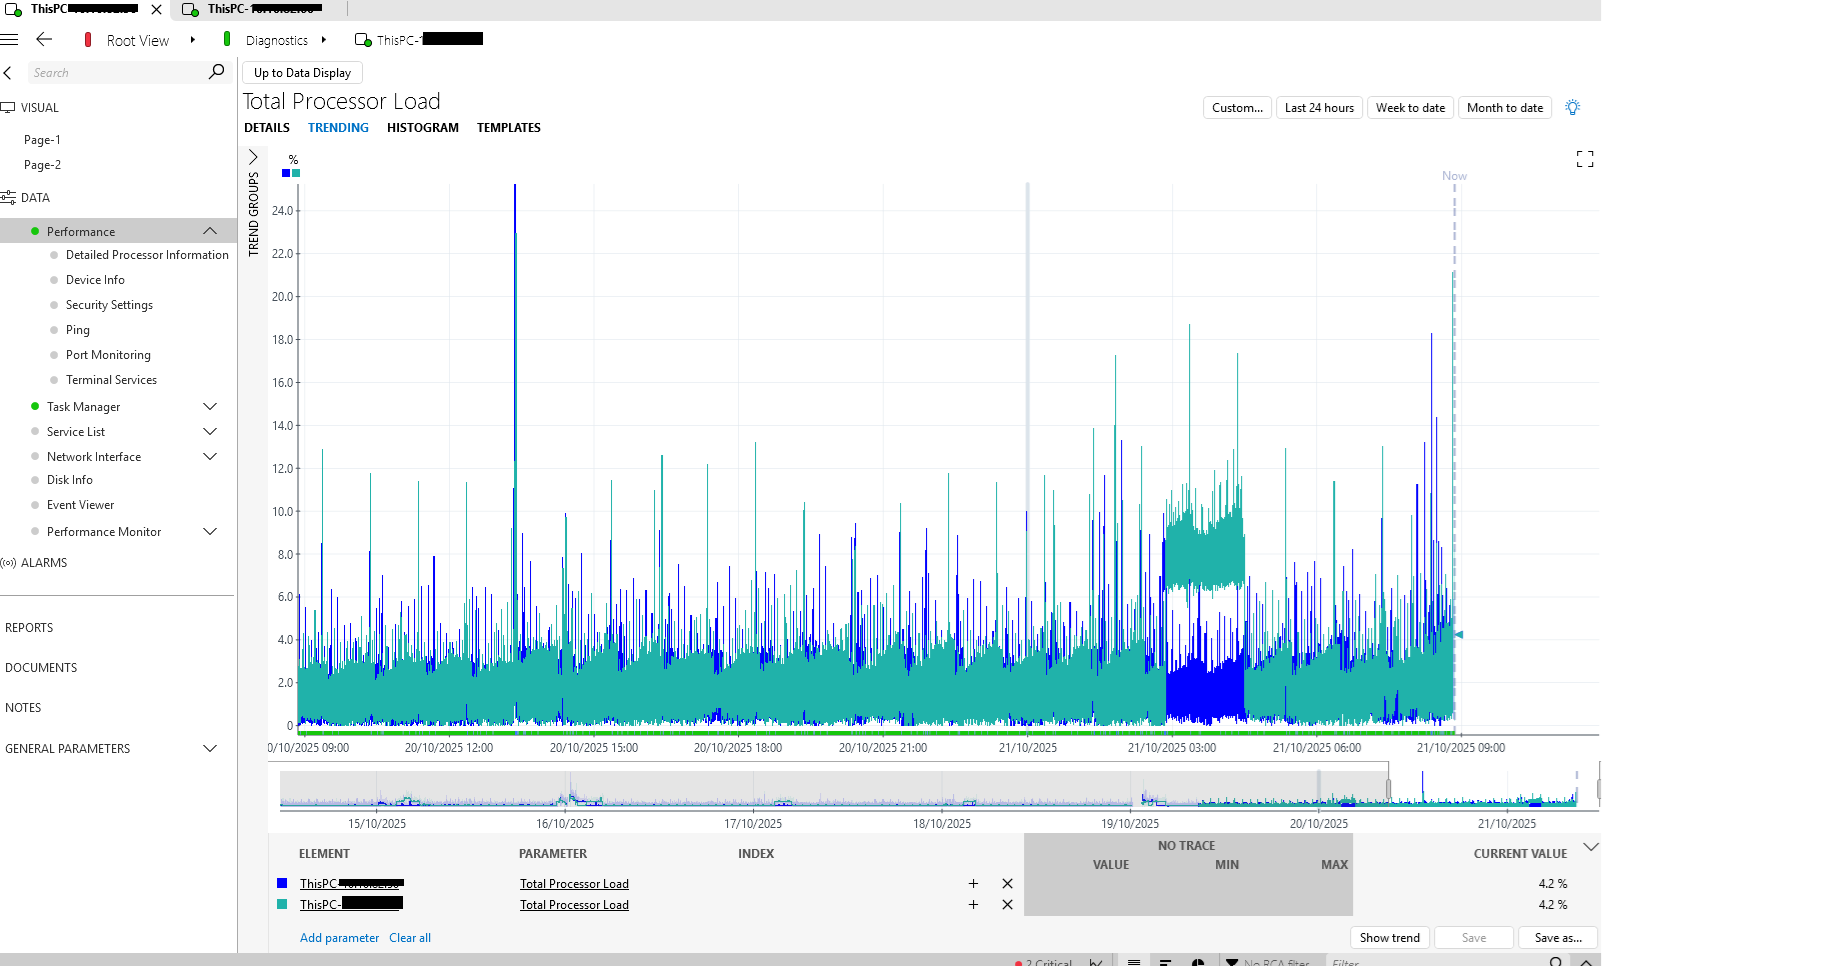
Task: Collapse the sidebar with left chevron icon
Action: (x=8, y=73)
